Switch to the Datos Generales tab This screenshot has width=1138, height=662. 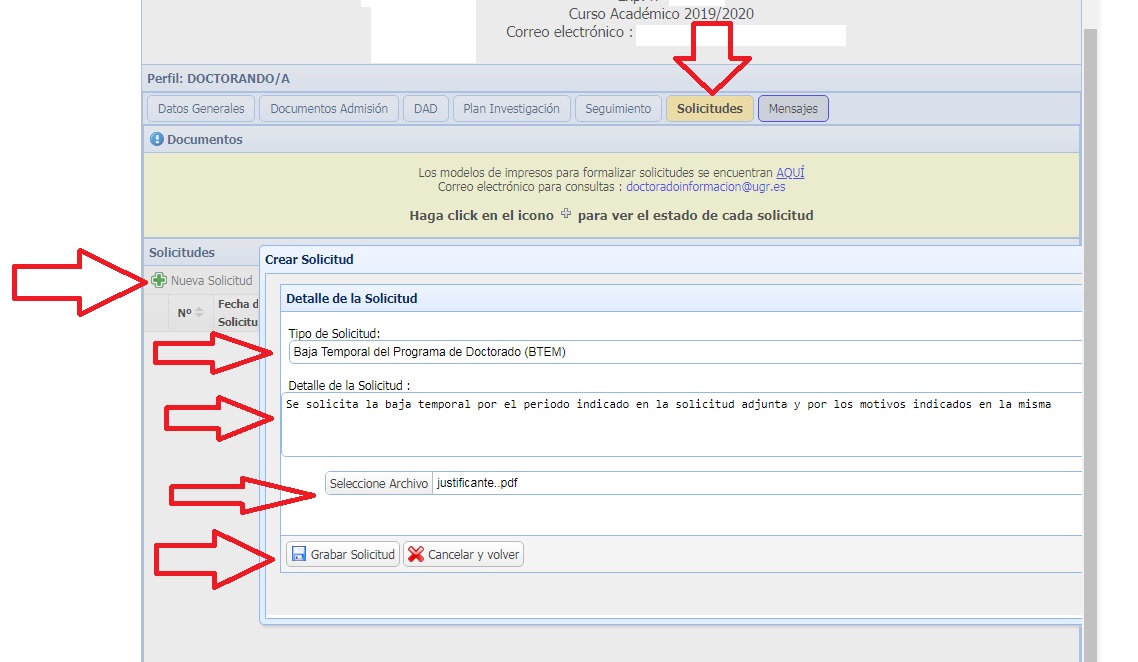pyautogui.click(x=201, y=109)
